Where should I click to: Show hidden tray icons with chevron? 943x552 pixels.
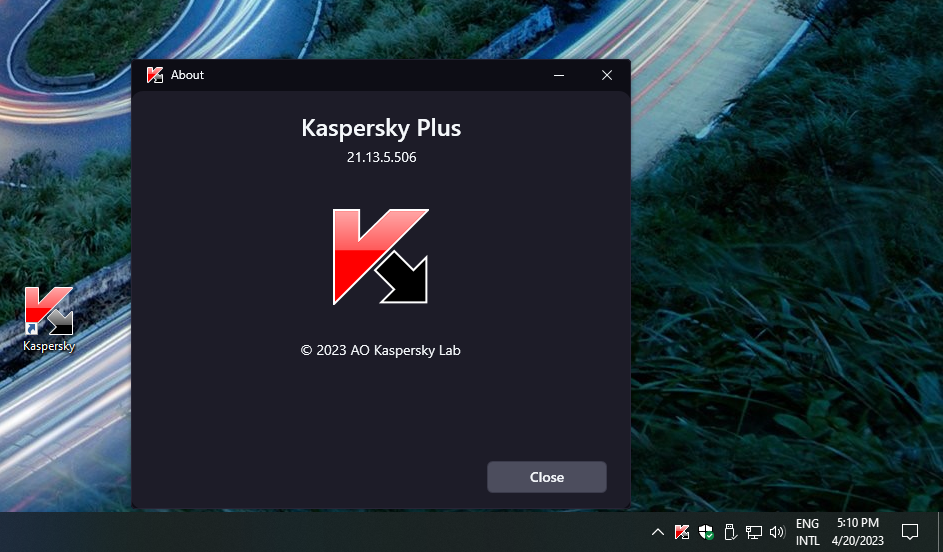point(658,532)
